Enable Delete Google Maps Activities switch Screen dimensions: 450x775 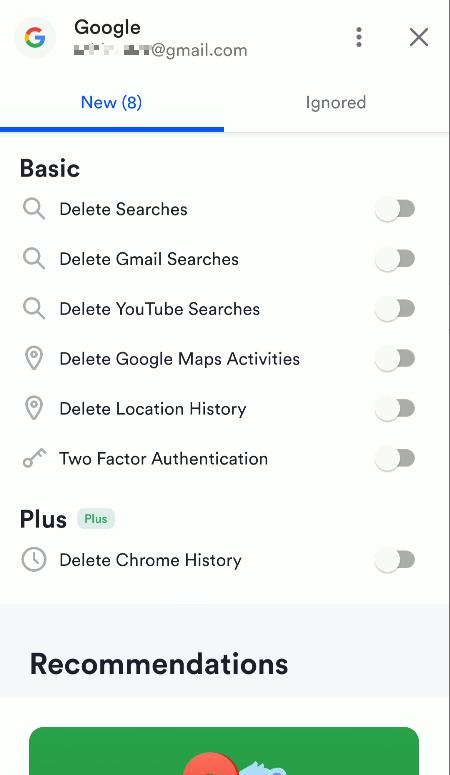(x=395, y=359)
